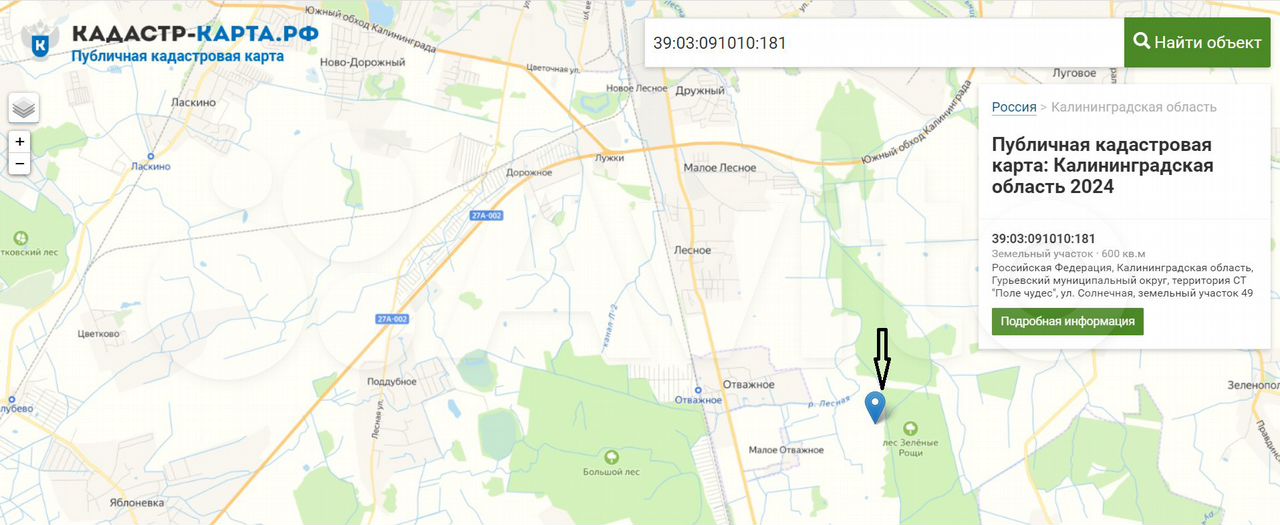
Task: Click cadastral number 39:03:091010:181 in info panel
Action: pos(1044,239)
